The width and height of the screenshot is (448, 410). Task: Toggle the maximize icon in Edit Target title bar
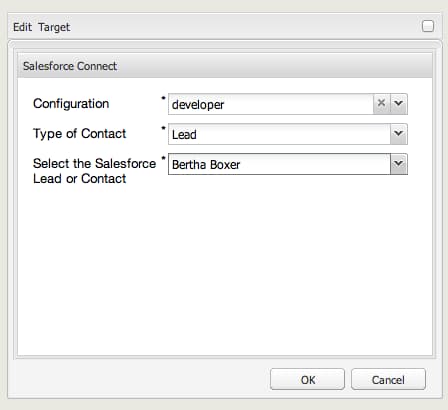(428, 26)
